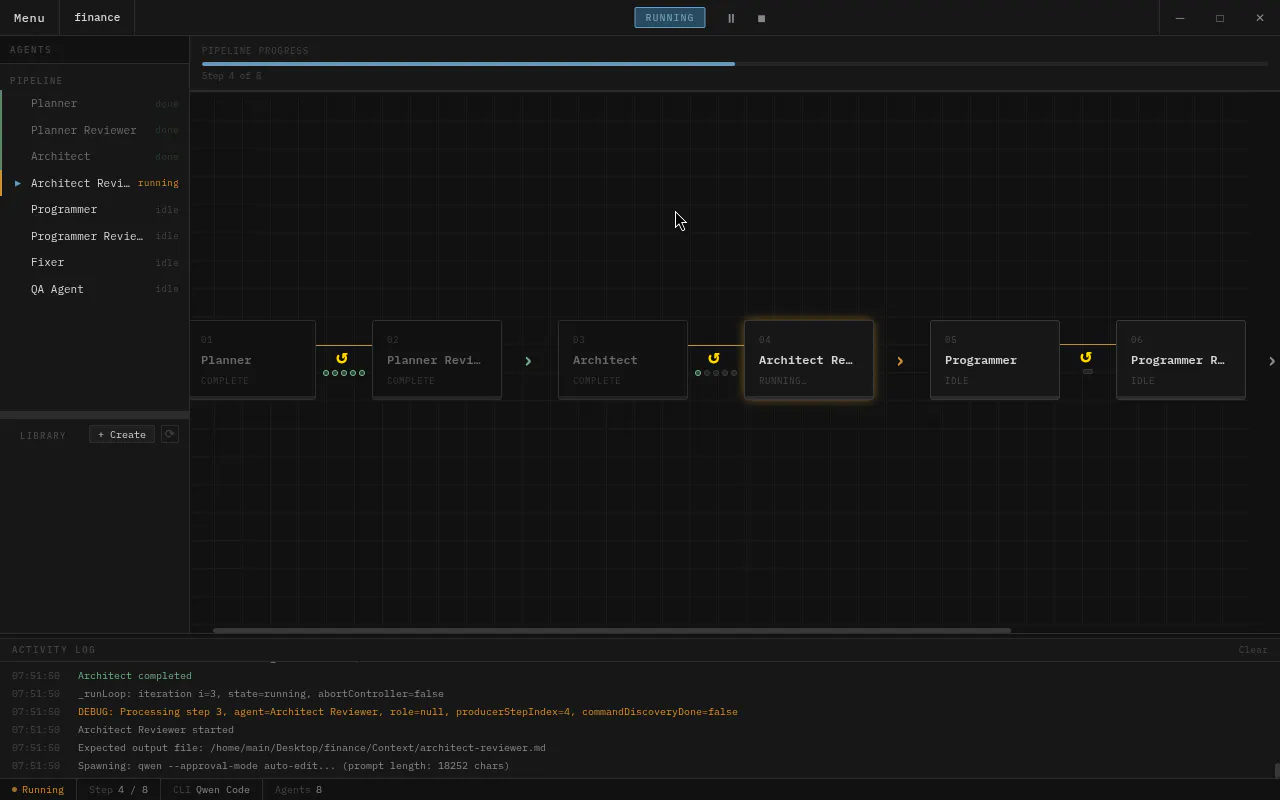Image resolution: width=1280 pixels, height=800 pixels.
Task: Pause the running pipeline
Action: [731, 18]
